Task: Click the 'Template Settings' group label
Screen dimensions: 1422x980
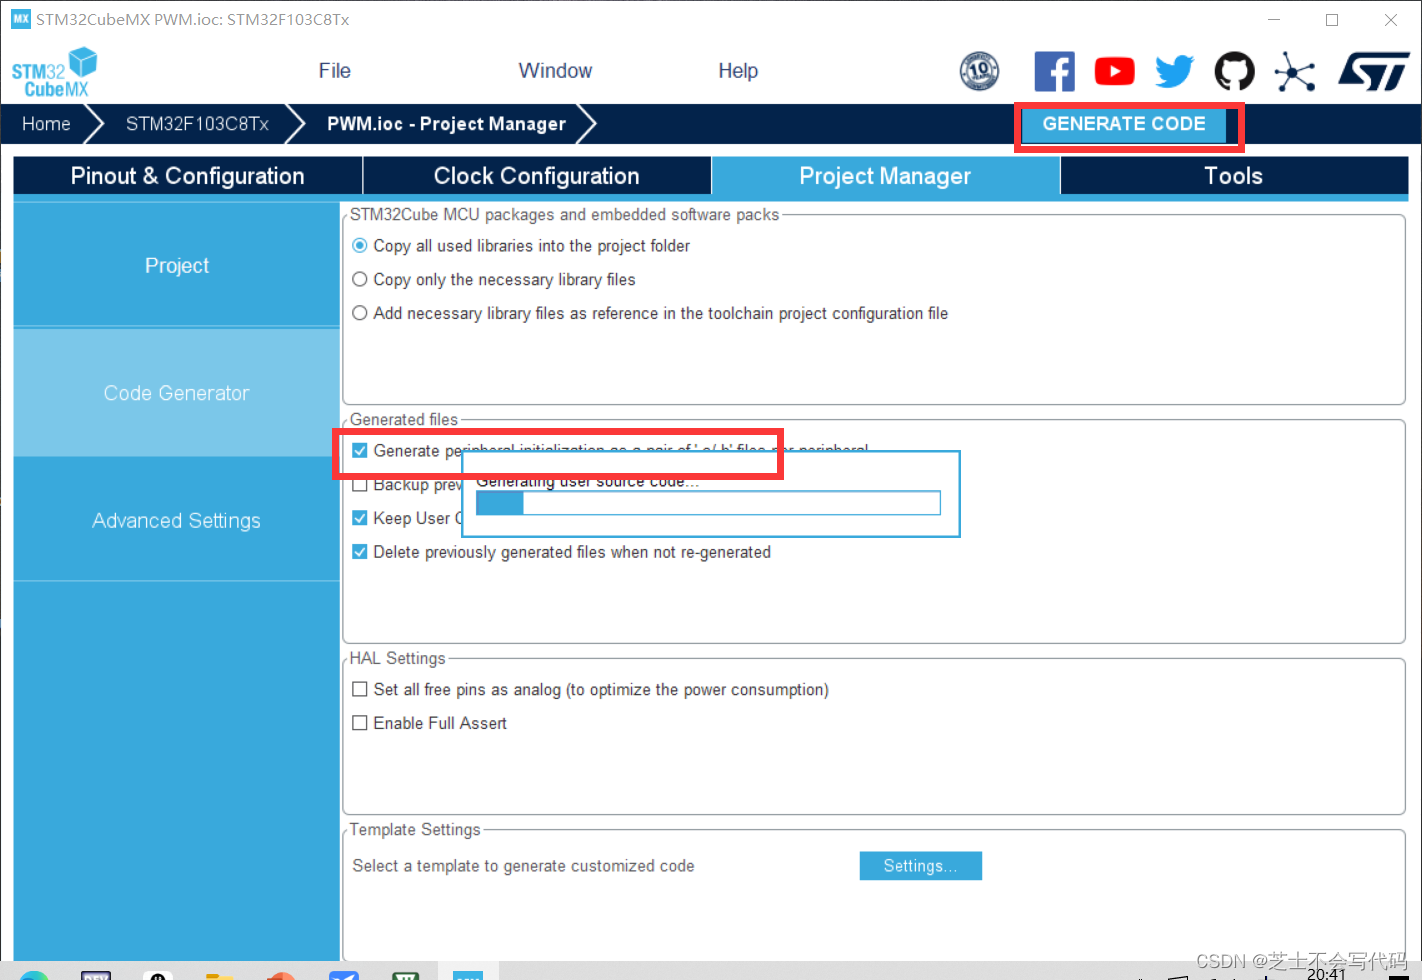Action: point(415,830)
